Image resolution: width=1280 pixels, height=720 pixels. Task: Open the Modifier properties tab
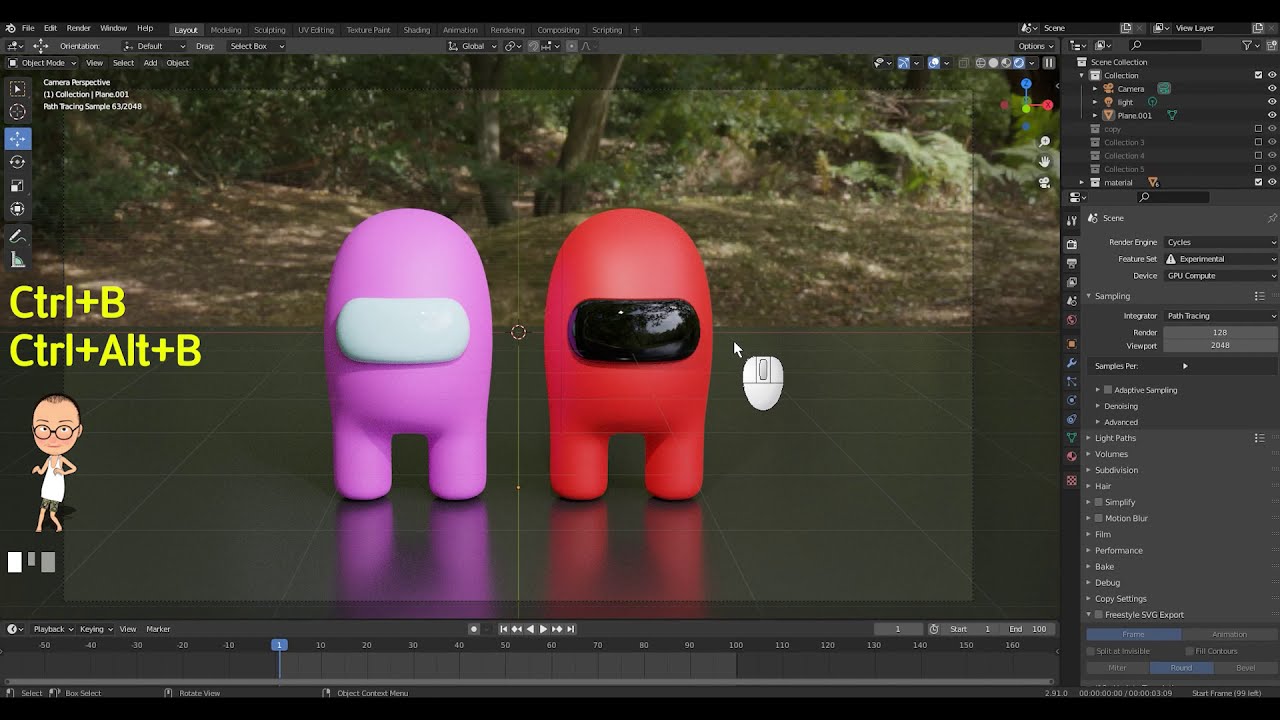pos(1072,363)
